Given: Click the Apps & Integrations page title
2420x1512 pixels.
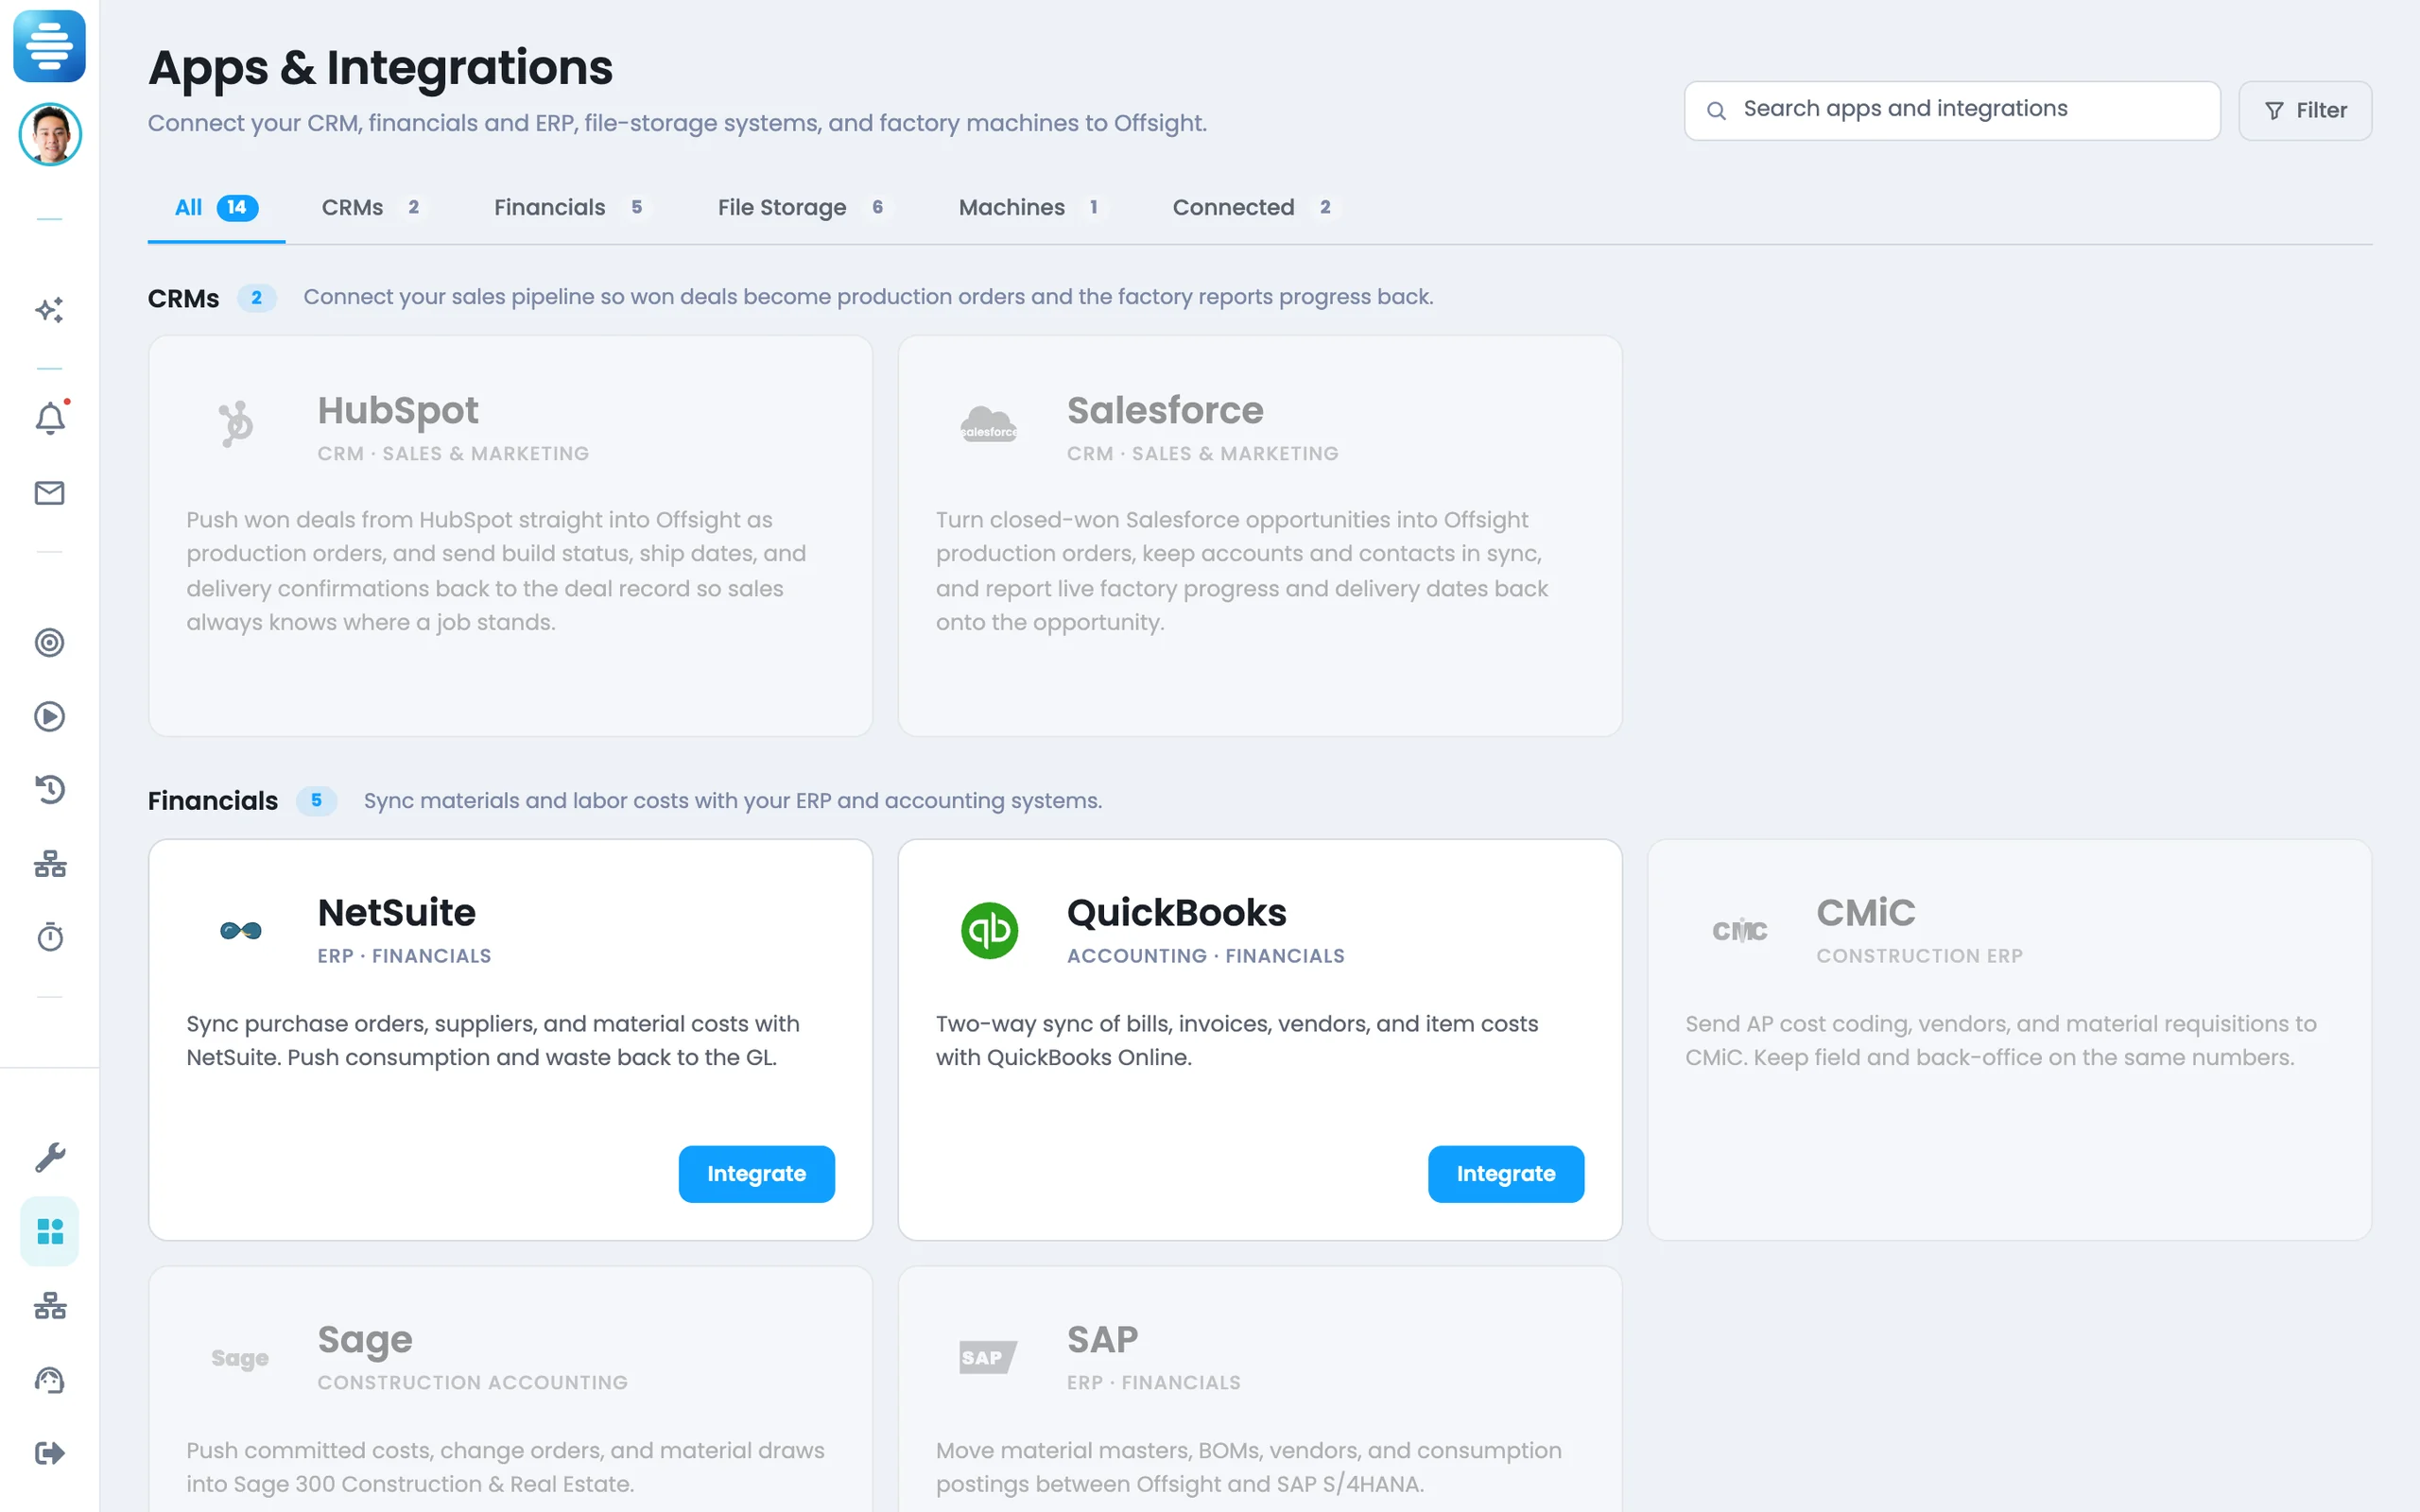Looking at the screenshot, I should (380, 68).
